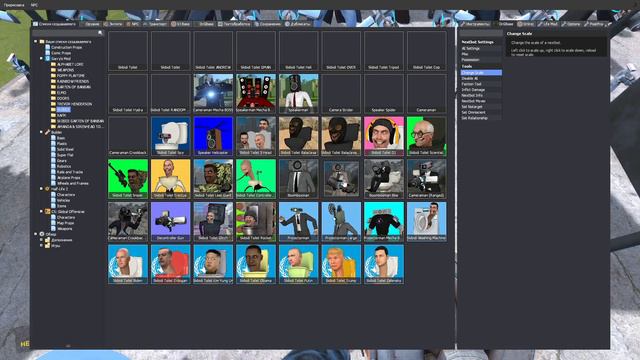Open the TREVOR HENDERSON folder
This screenshot has width=640, height=360.
click(74, 104)
